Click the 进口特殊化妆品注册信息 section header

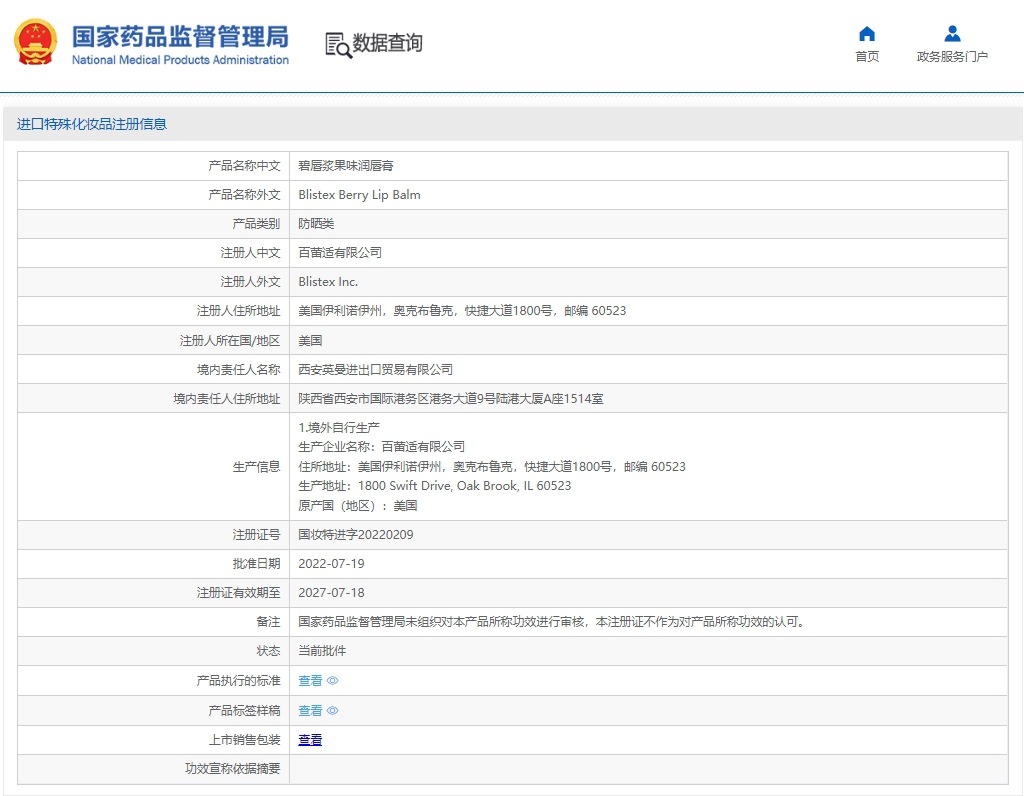[x=92, y=124]
